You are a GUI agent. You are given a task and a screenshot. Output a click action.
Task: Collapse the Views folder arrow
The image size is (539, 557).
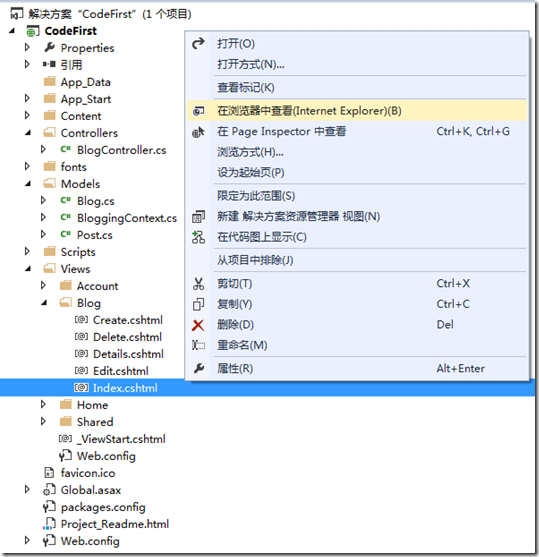tap(28, 269)
